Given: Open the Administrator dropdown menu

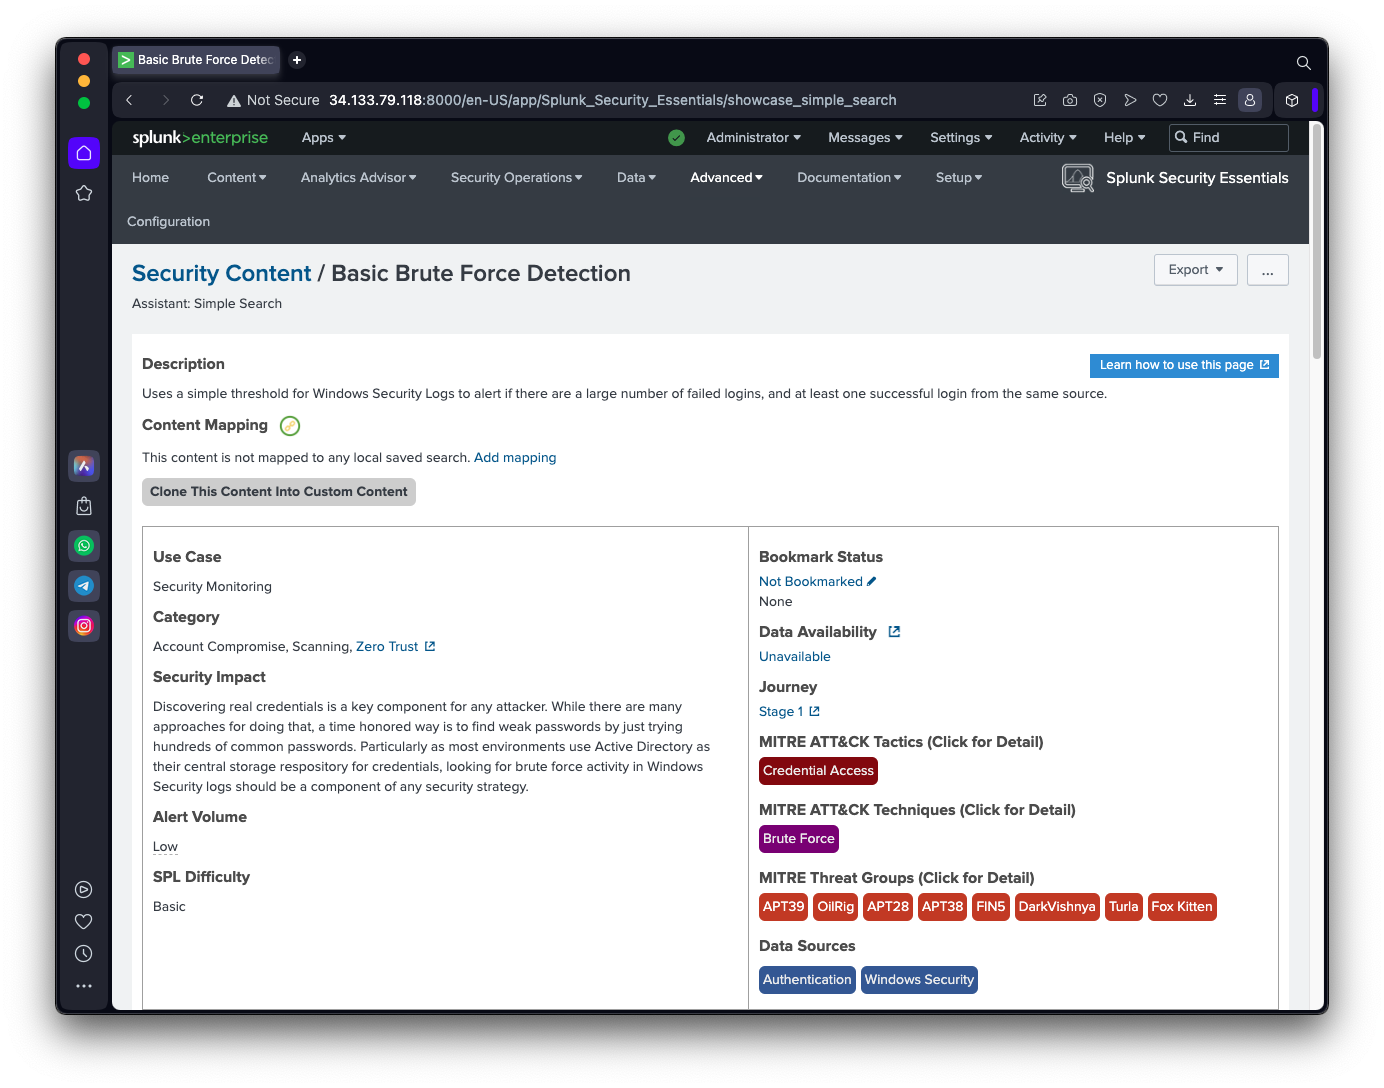Looking at the screenshot, I should click(754, 138).
